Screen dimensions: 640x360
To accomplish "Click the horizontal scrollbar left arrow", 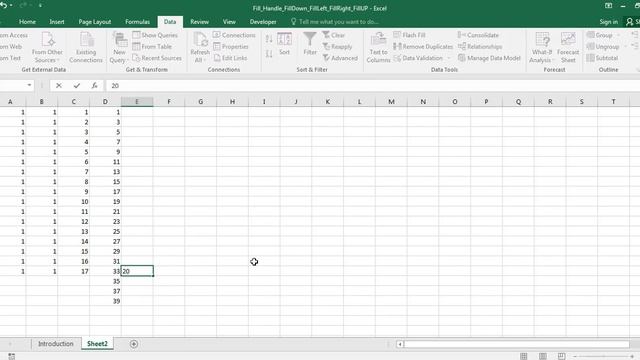I will [x=400, y=344].
